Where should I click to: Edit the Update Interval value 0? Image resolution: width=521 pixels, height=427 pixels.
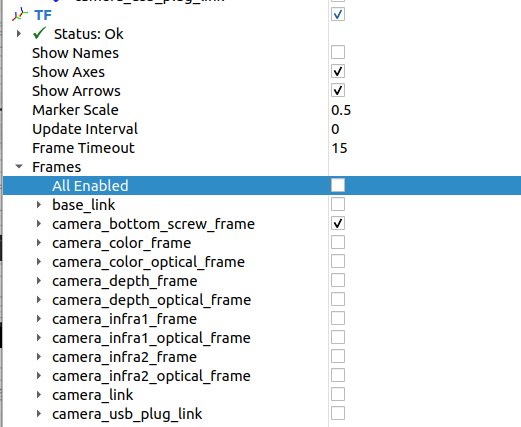335,129
